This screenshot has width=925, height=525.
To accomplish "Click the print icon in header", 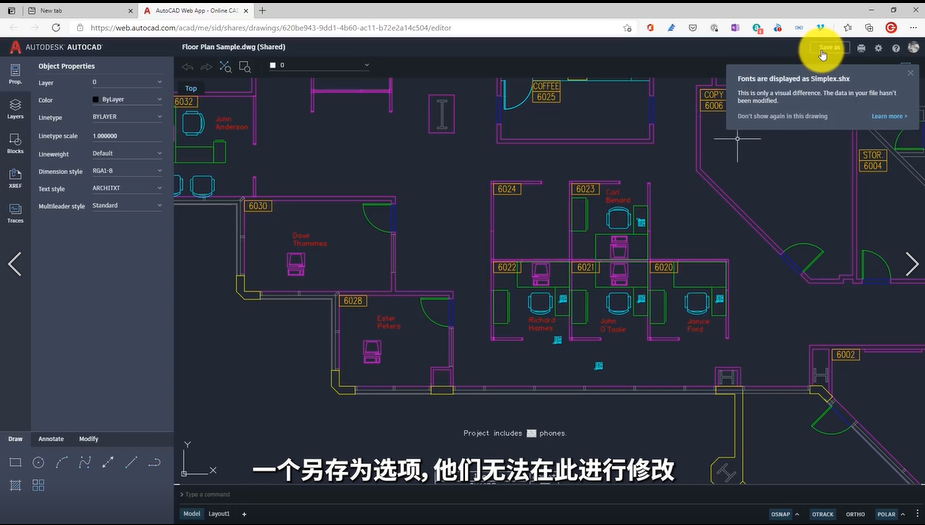I will pos(861,48).
